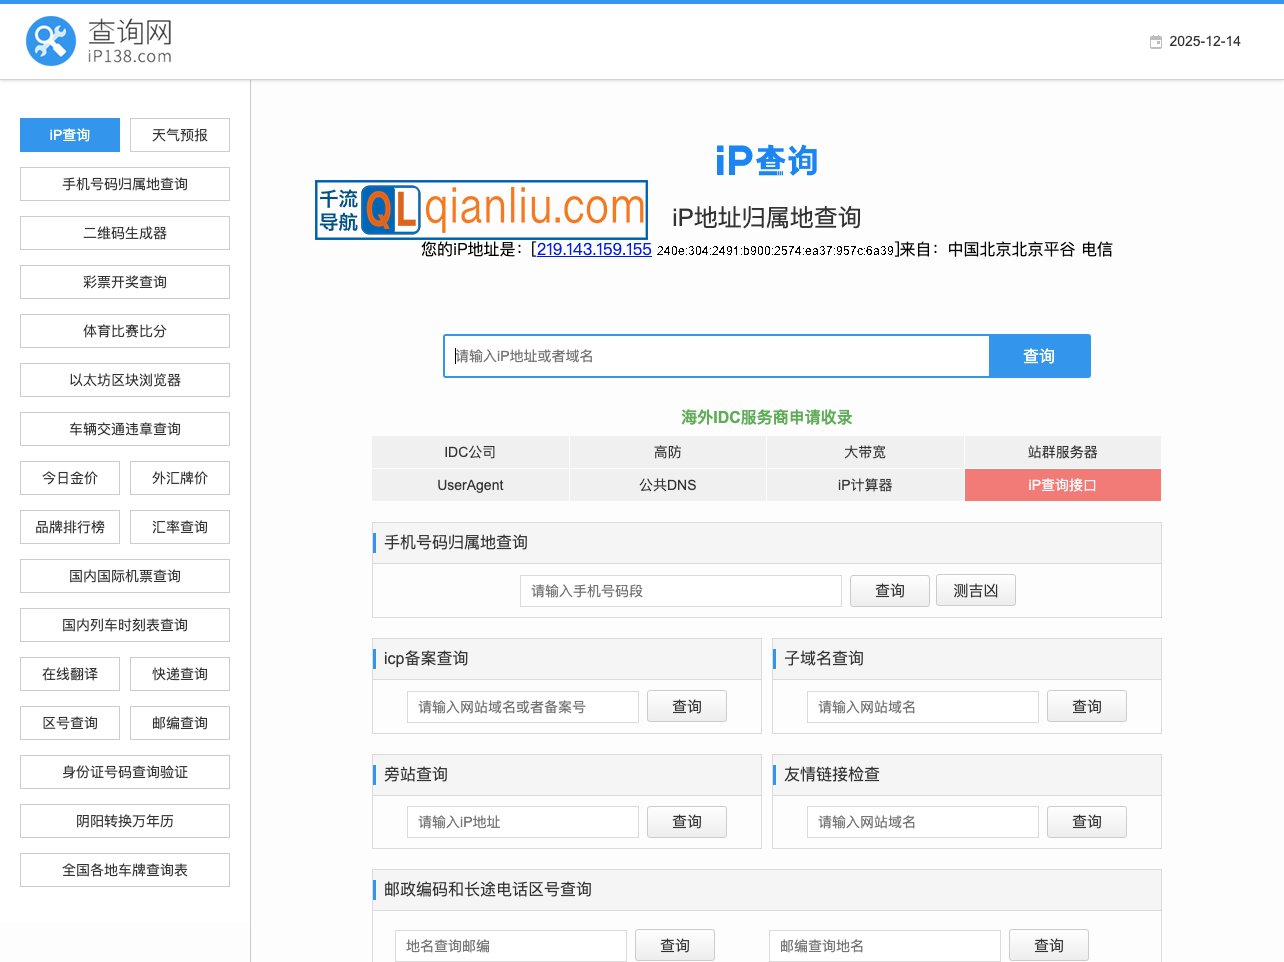Click the IP or domain input field

pyautogui.click(x=716, y=355)
